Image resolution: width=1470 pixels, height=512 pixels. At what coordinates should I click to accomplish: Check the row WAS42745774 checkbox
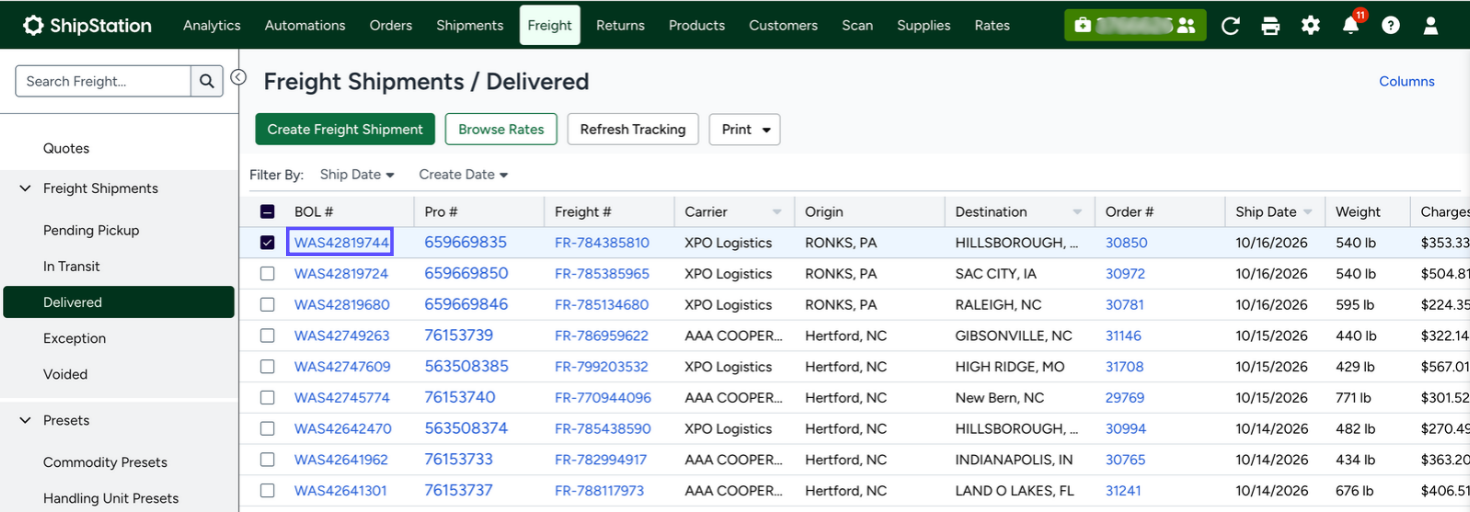click(267, 398)
